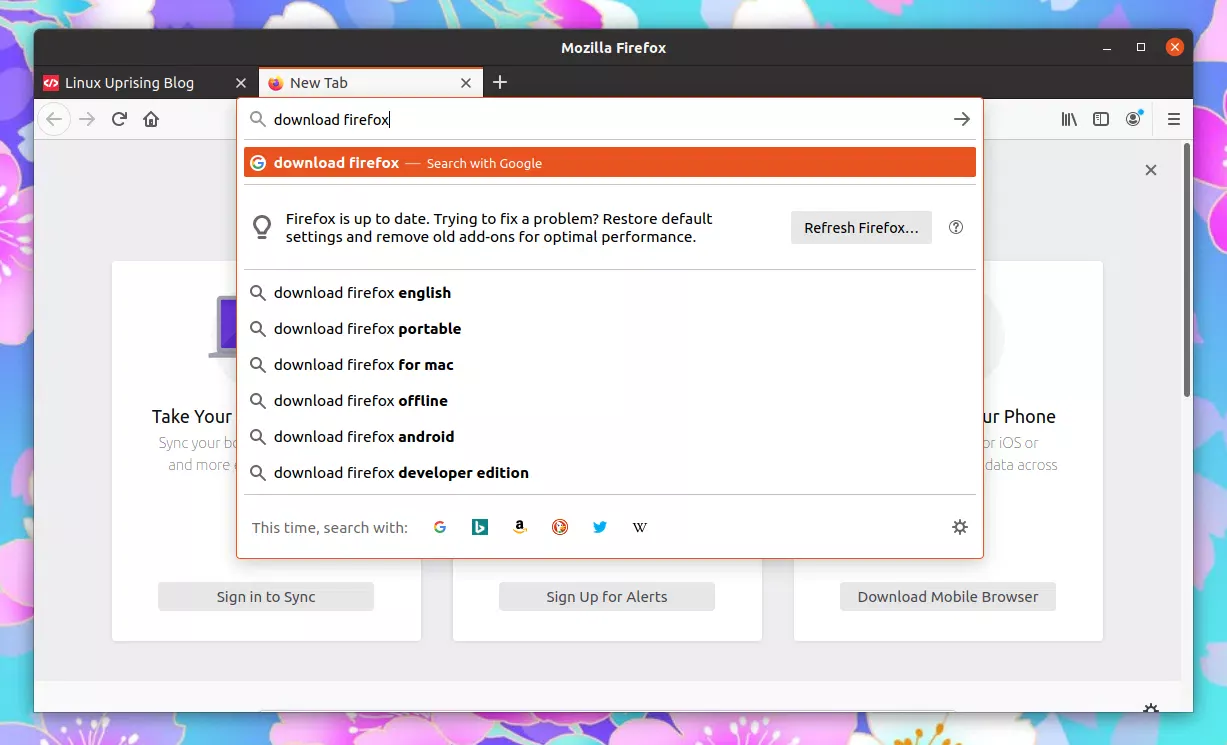The width and height of the screenshot is (1227, 745).
Task: Close the New Tab tab
Action: pyautogui.click(x=466, y=83)
